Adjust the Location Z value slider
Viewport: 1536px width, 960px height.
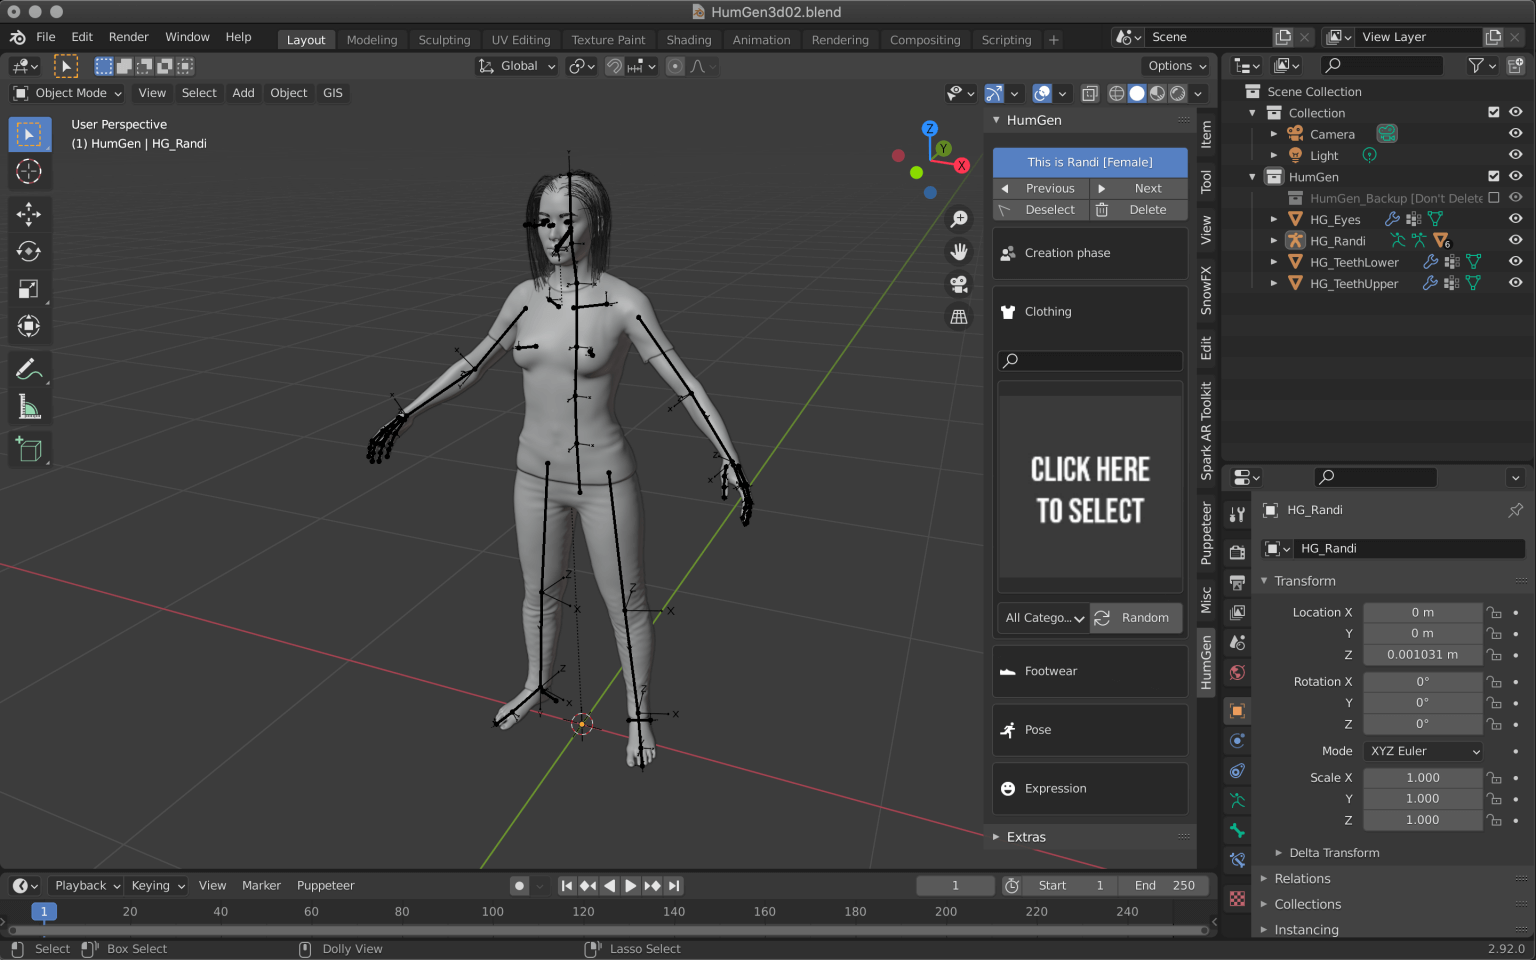pos(1422,654)
